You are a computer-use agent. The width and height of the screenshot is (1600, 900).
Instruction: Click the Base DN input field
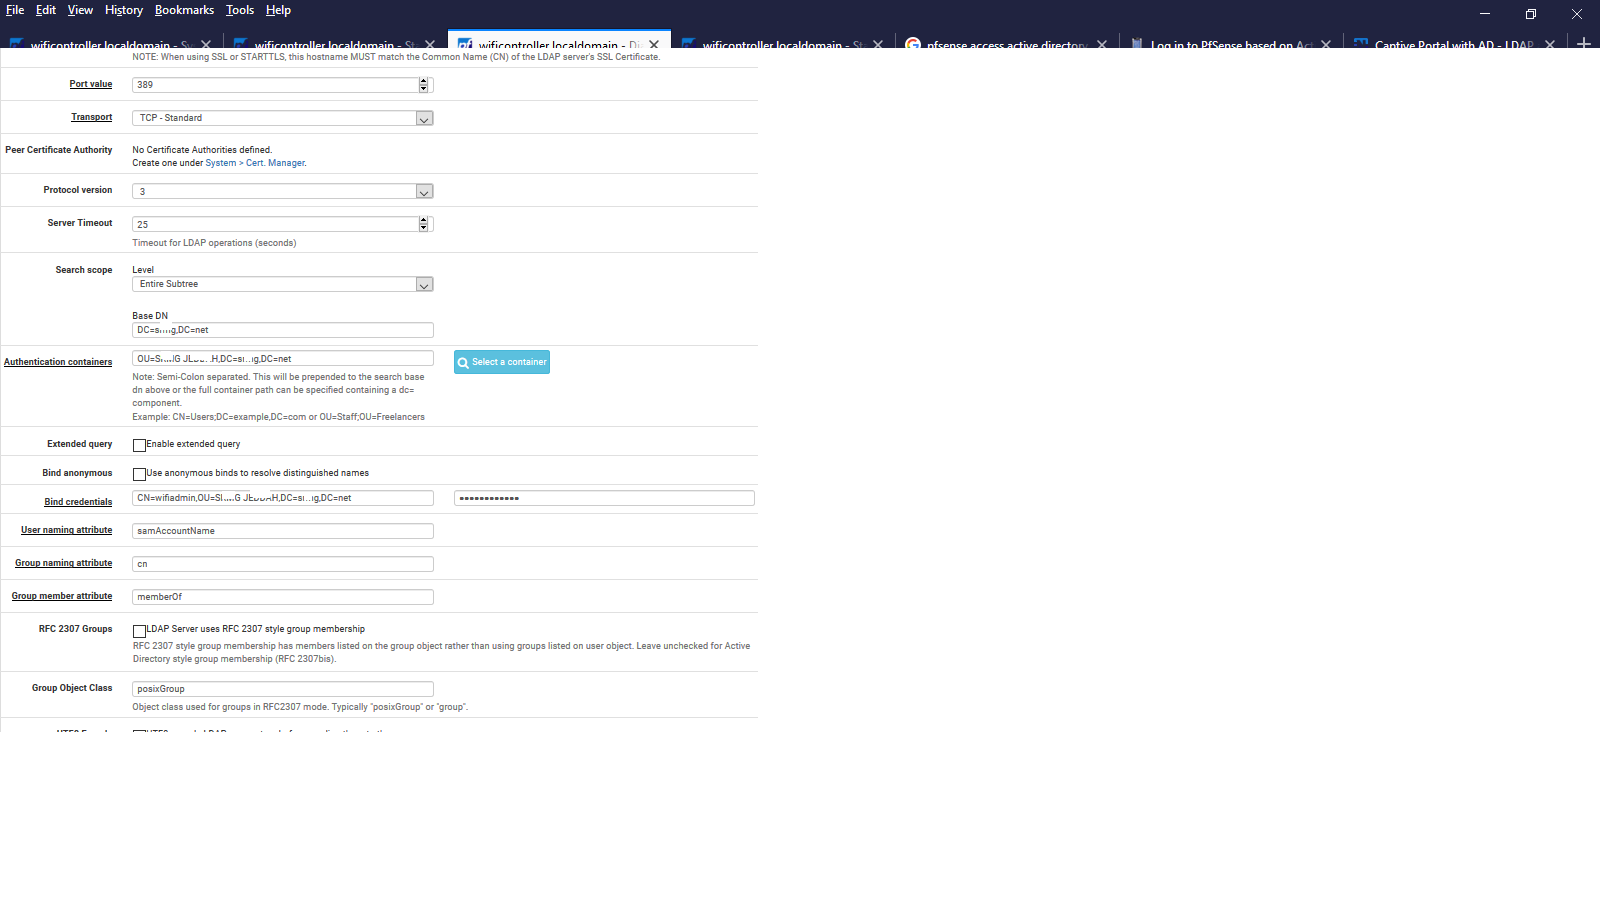pos(283,330)
